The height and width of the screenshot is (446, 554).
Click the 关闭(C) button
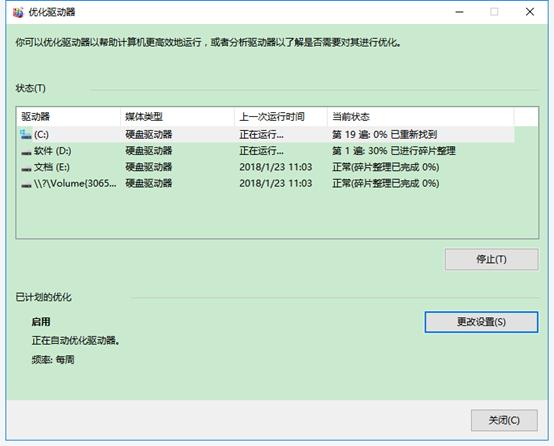click(x=504, y=420)
